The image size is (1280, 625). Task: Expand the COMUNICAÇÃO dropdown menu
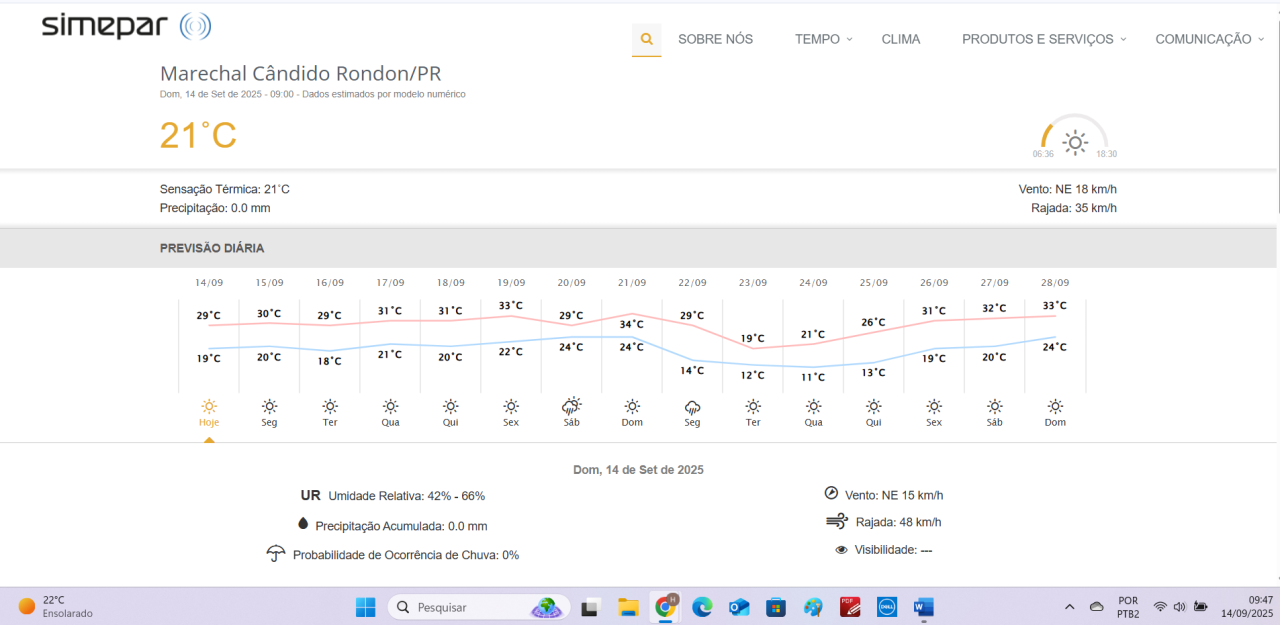click(x=1209, y=39)
